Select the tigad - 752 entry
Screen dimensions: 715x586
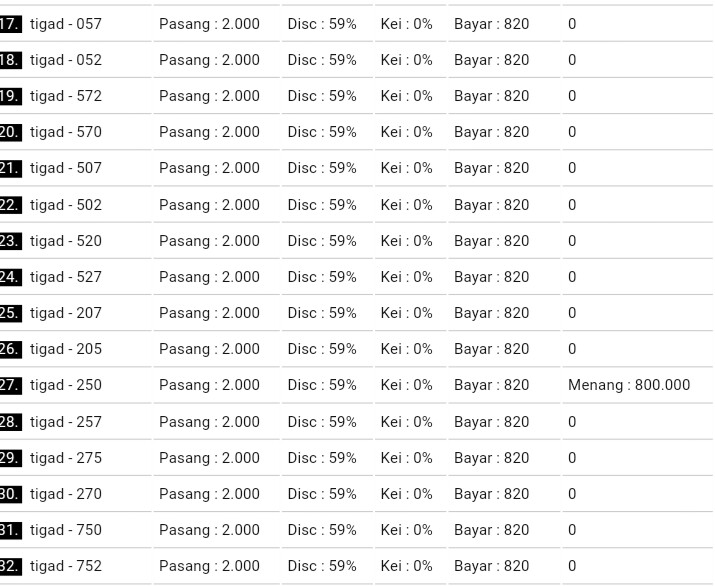(x=66, y=566)
